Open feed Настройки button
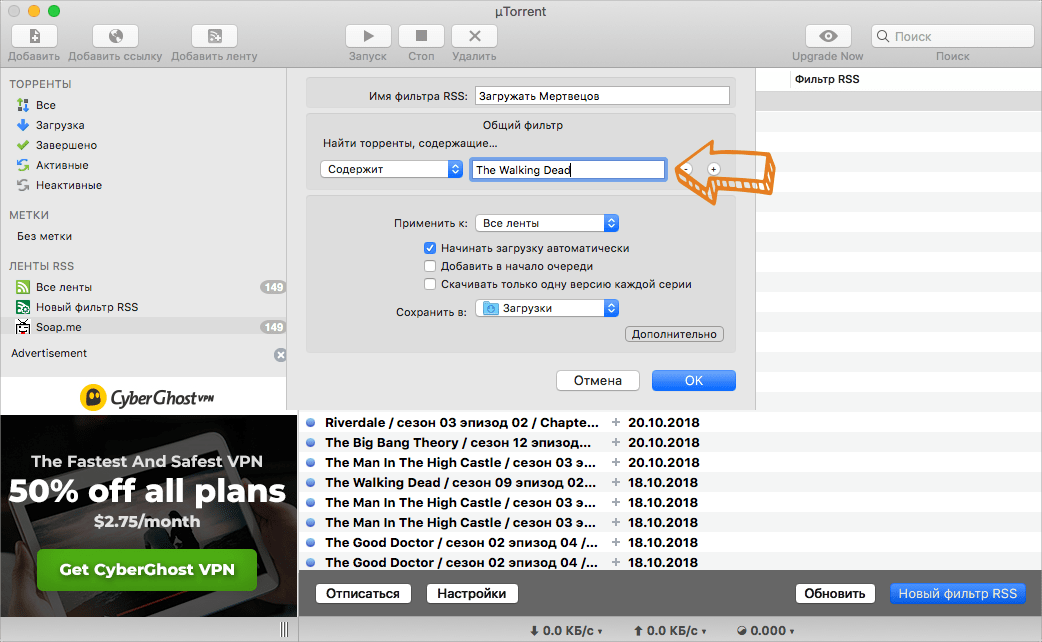 pos(472,593)
